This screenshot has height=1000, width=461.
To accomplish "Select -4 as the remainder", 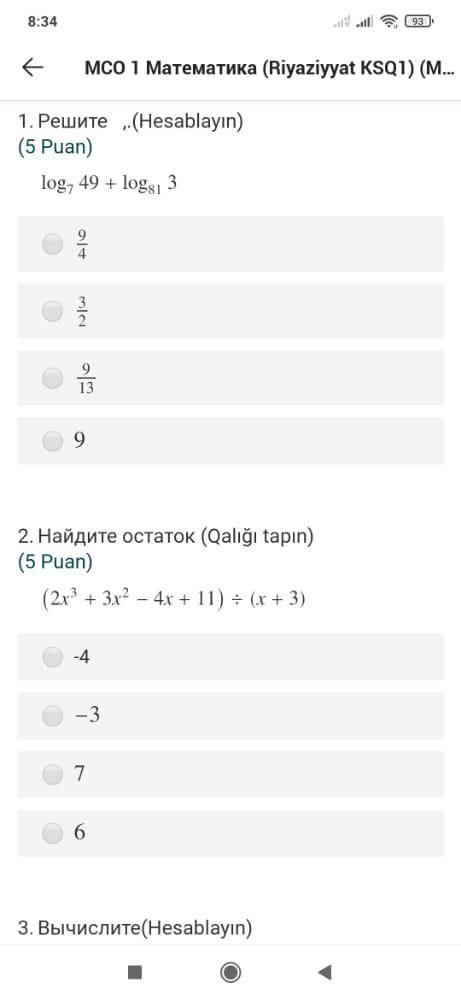I will (x=230, y=656).
